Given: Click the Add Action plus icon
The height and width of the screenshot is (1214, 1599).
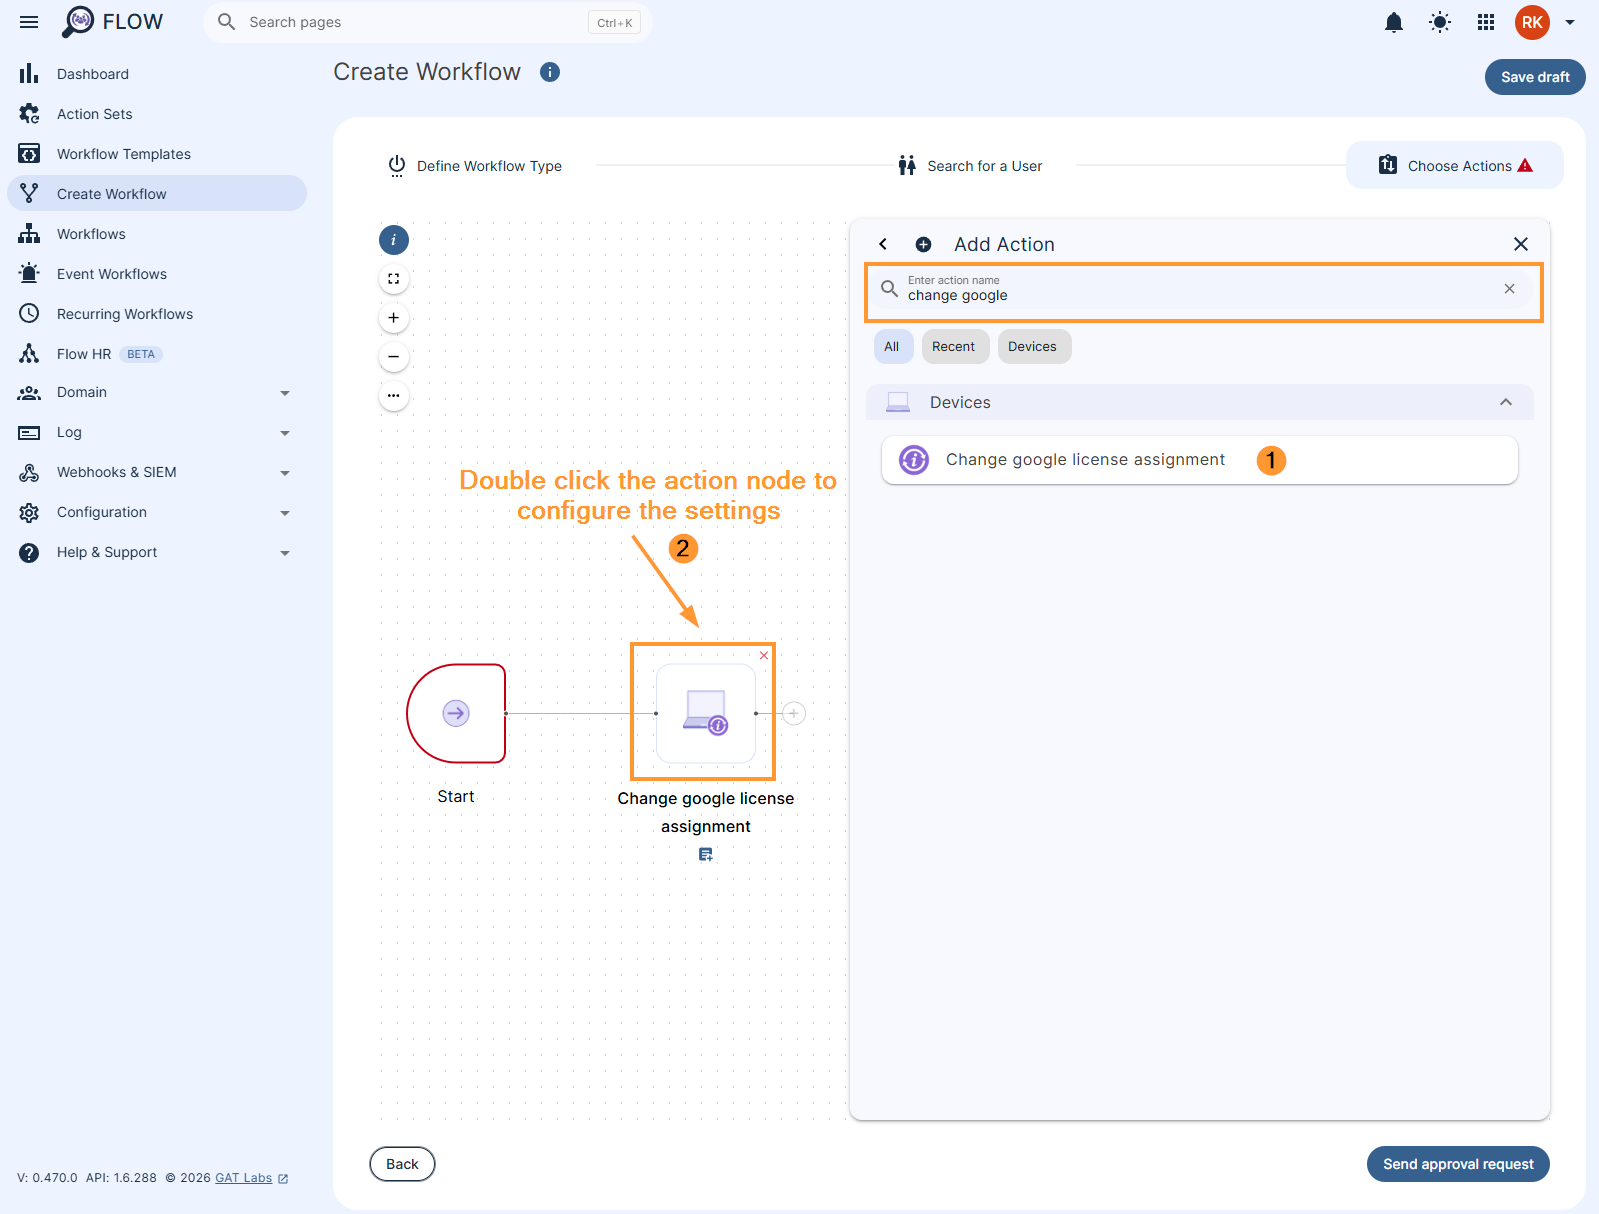Looking at the screenshot, I should 924,244.
